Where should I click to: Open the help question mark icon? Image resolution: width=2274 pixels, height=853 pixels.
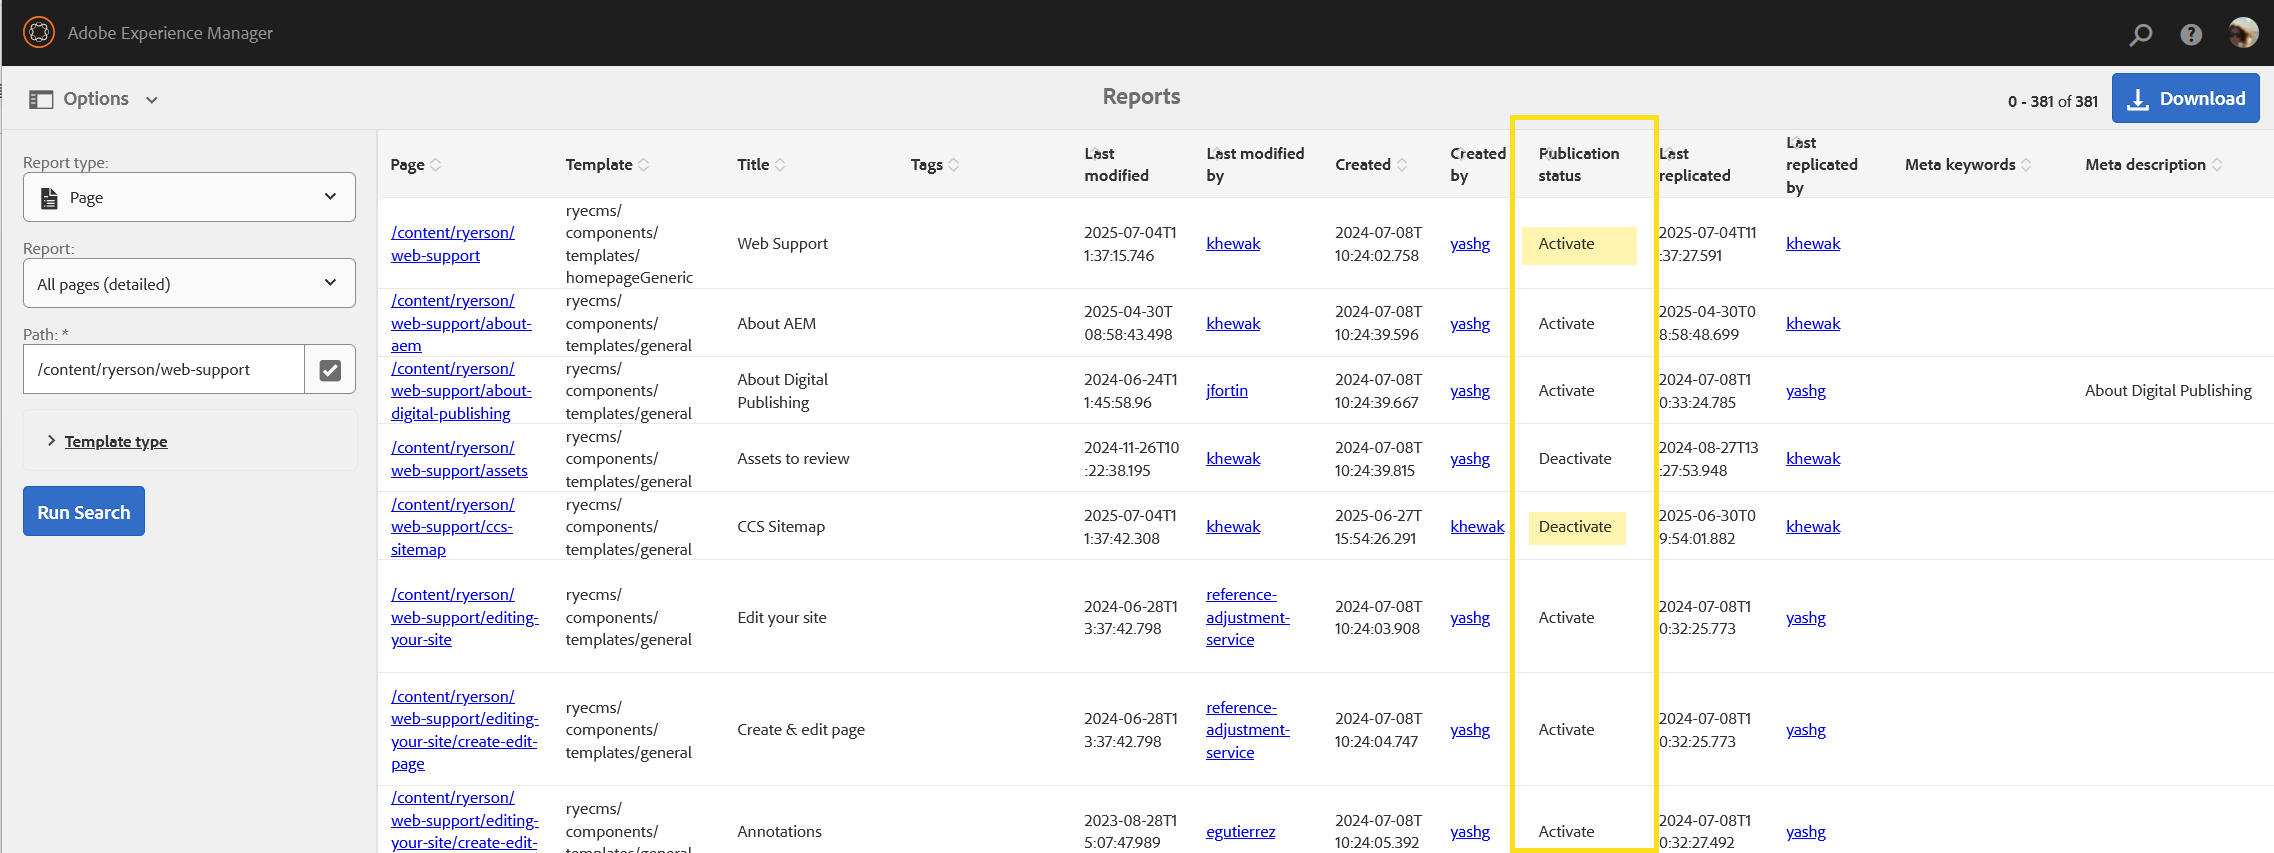click(x=2191, y=35)
